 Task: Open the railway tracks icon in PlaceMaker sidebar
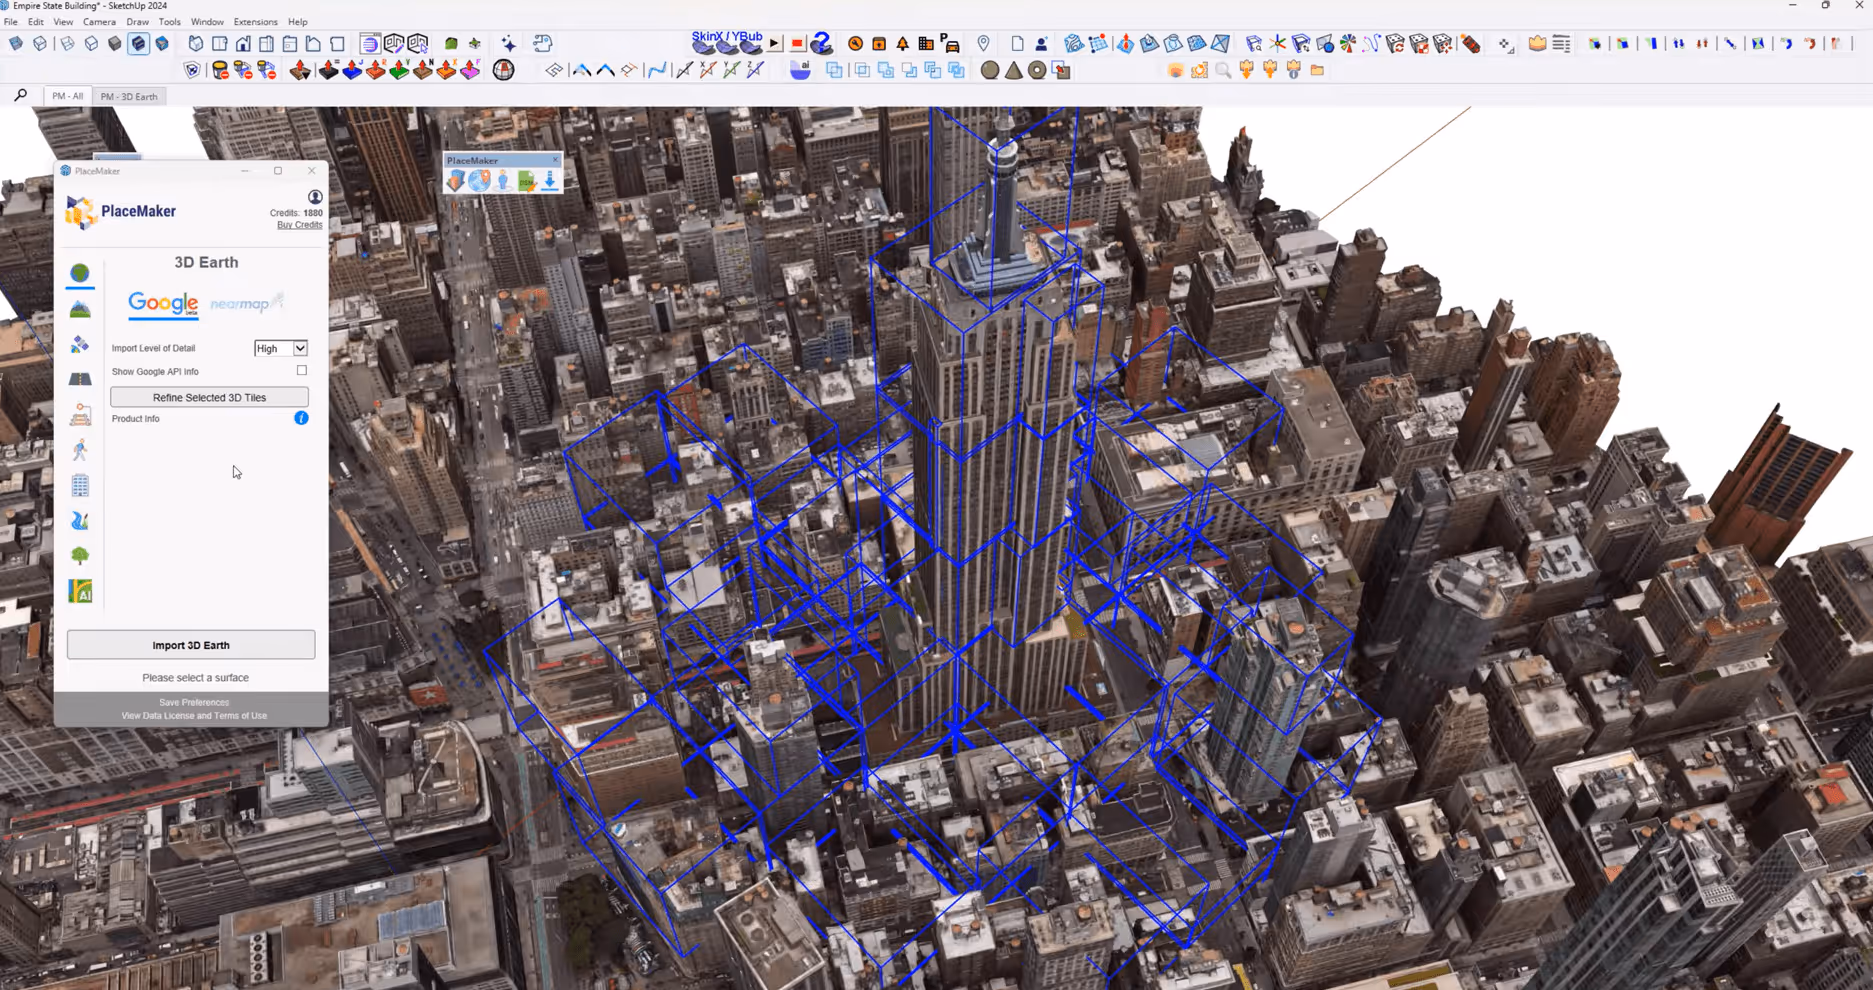coord(80,415)
